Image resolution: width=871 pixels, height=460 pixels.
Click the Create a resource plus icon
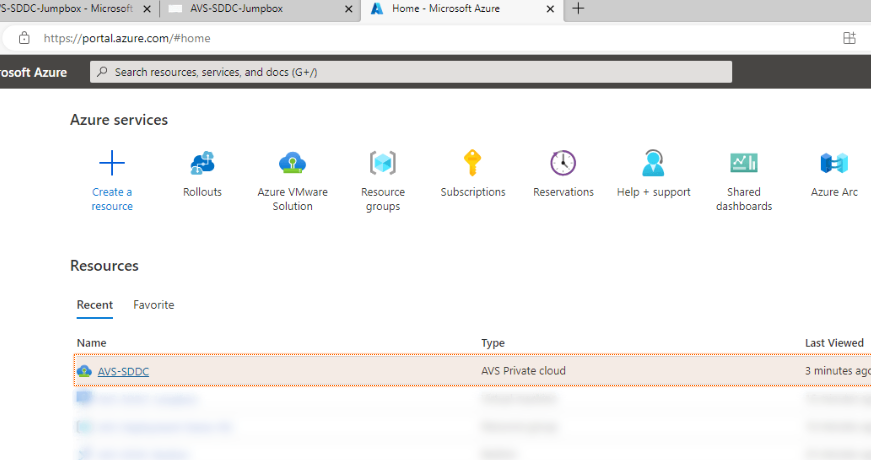tap(112, 163)
